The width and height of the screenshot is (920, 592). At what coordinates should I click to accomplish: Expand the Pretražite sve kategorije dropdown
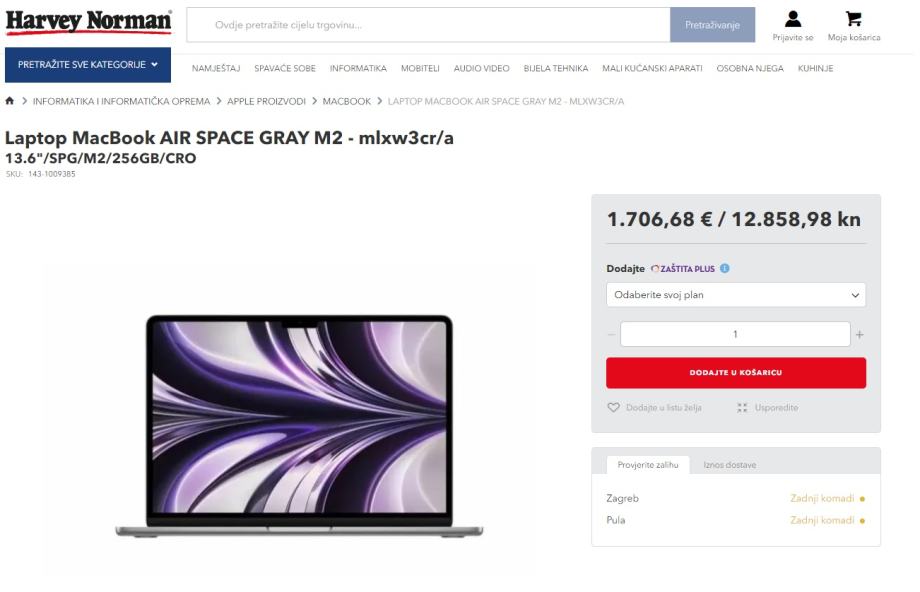point(88,65)
